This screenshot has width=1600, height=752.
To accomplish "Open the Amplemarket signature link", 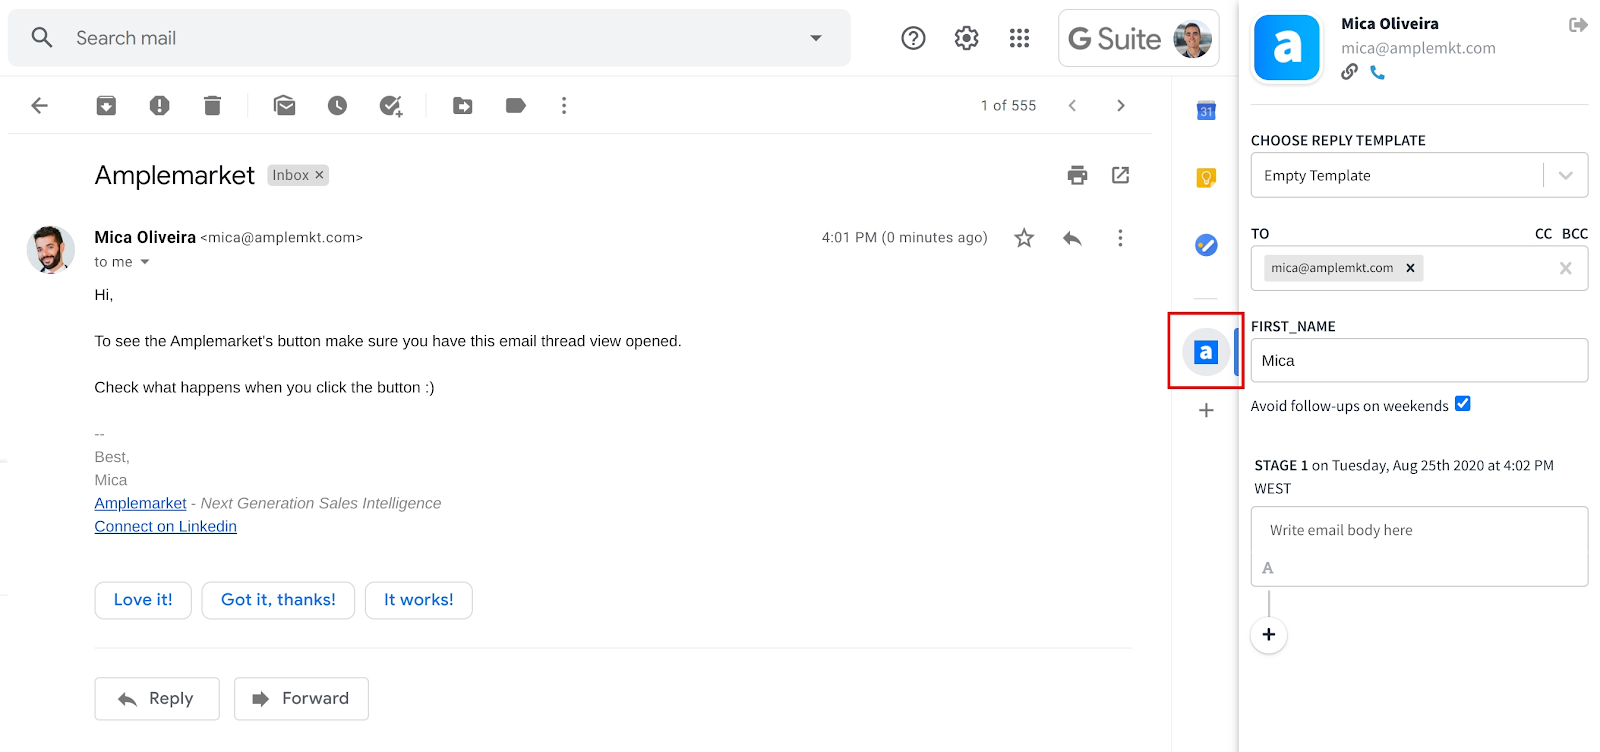I will (x=140, y=503).
